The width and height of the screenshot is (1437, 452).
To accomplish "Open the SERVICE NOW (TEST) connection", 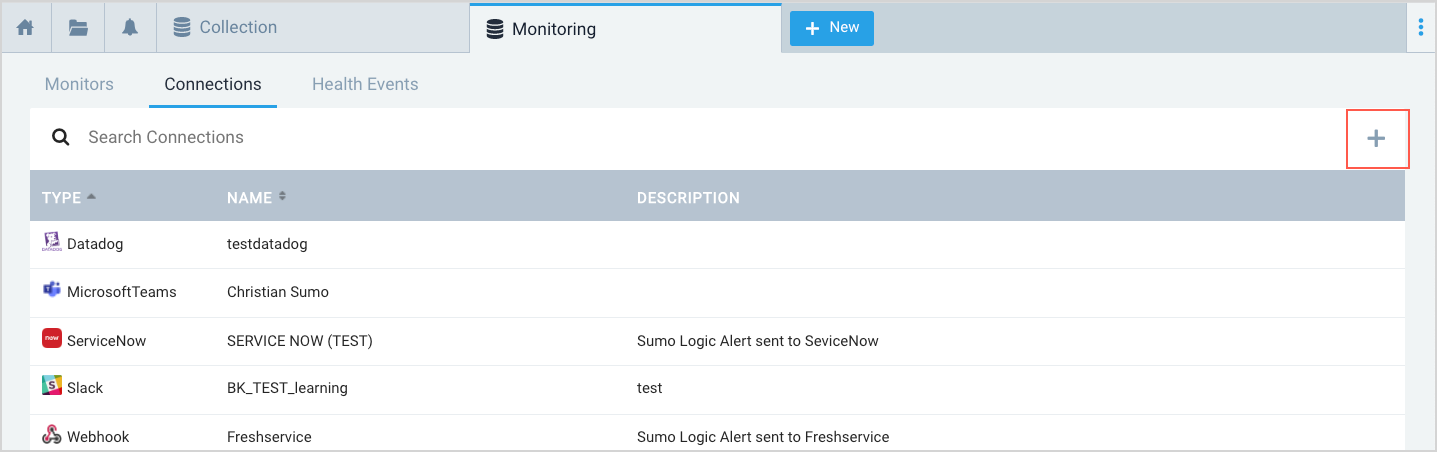I will click(x=299, y=341).
